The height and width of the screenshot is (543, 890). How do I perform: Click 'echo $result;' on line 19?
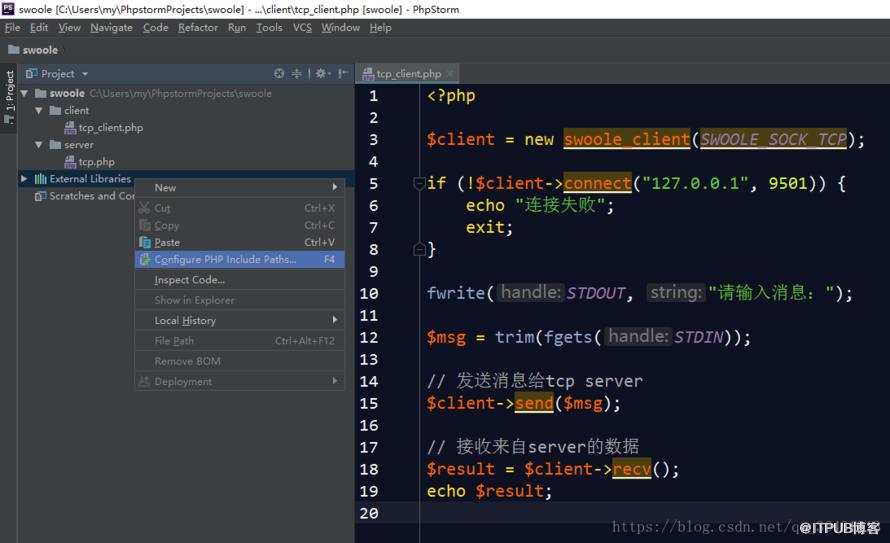489,491
